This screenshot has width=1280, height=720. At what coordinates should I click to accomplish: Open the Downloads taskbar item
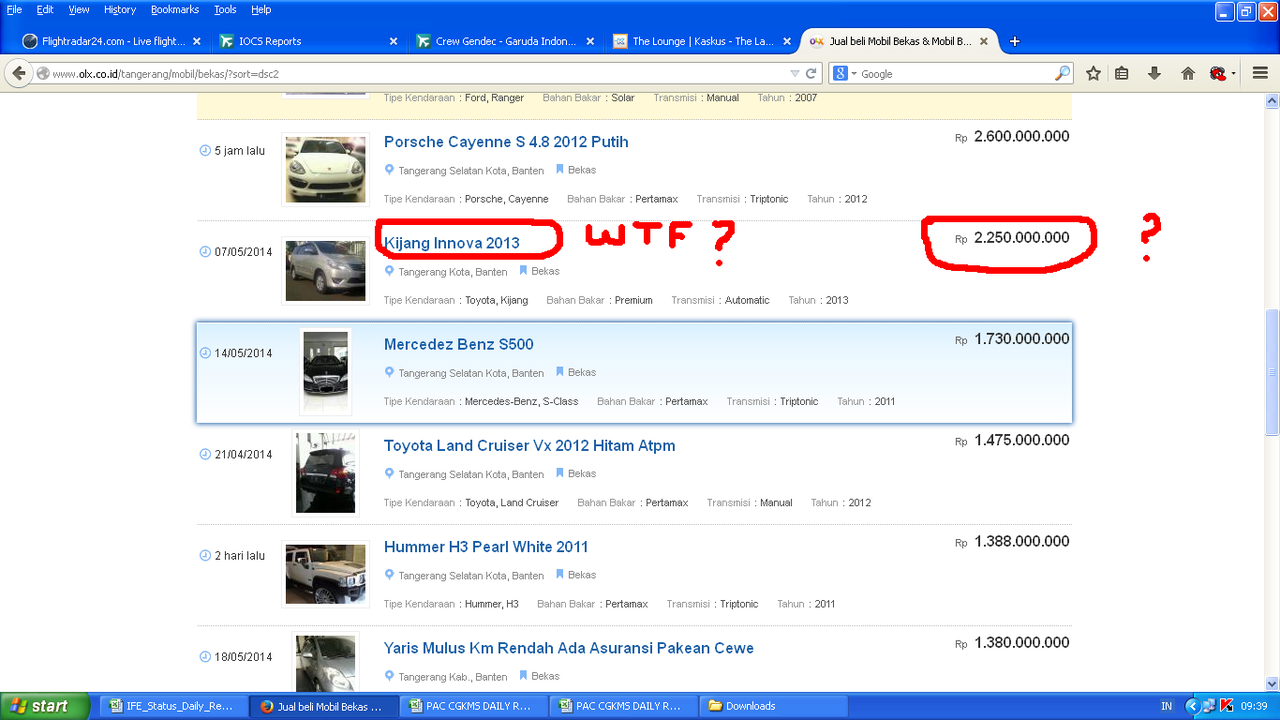(771, 706)
